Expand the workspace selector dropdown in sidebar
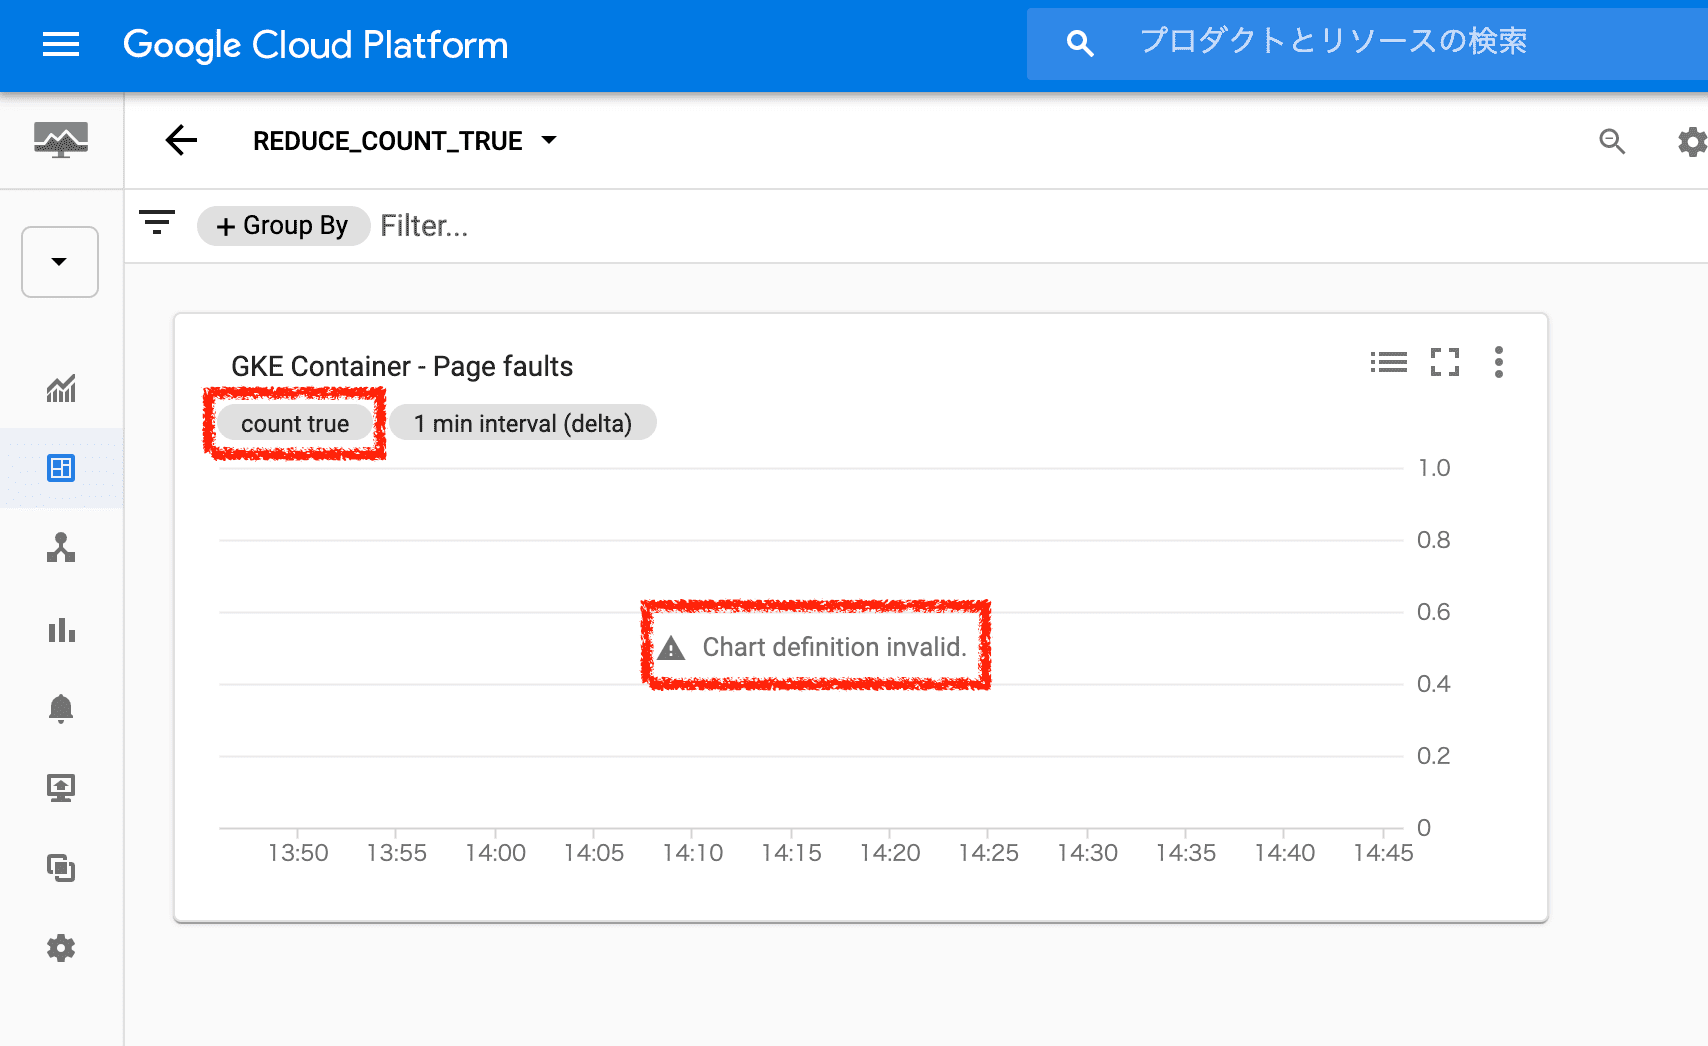 (x=60, y=262)
